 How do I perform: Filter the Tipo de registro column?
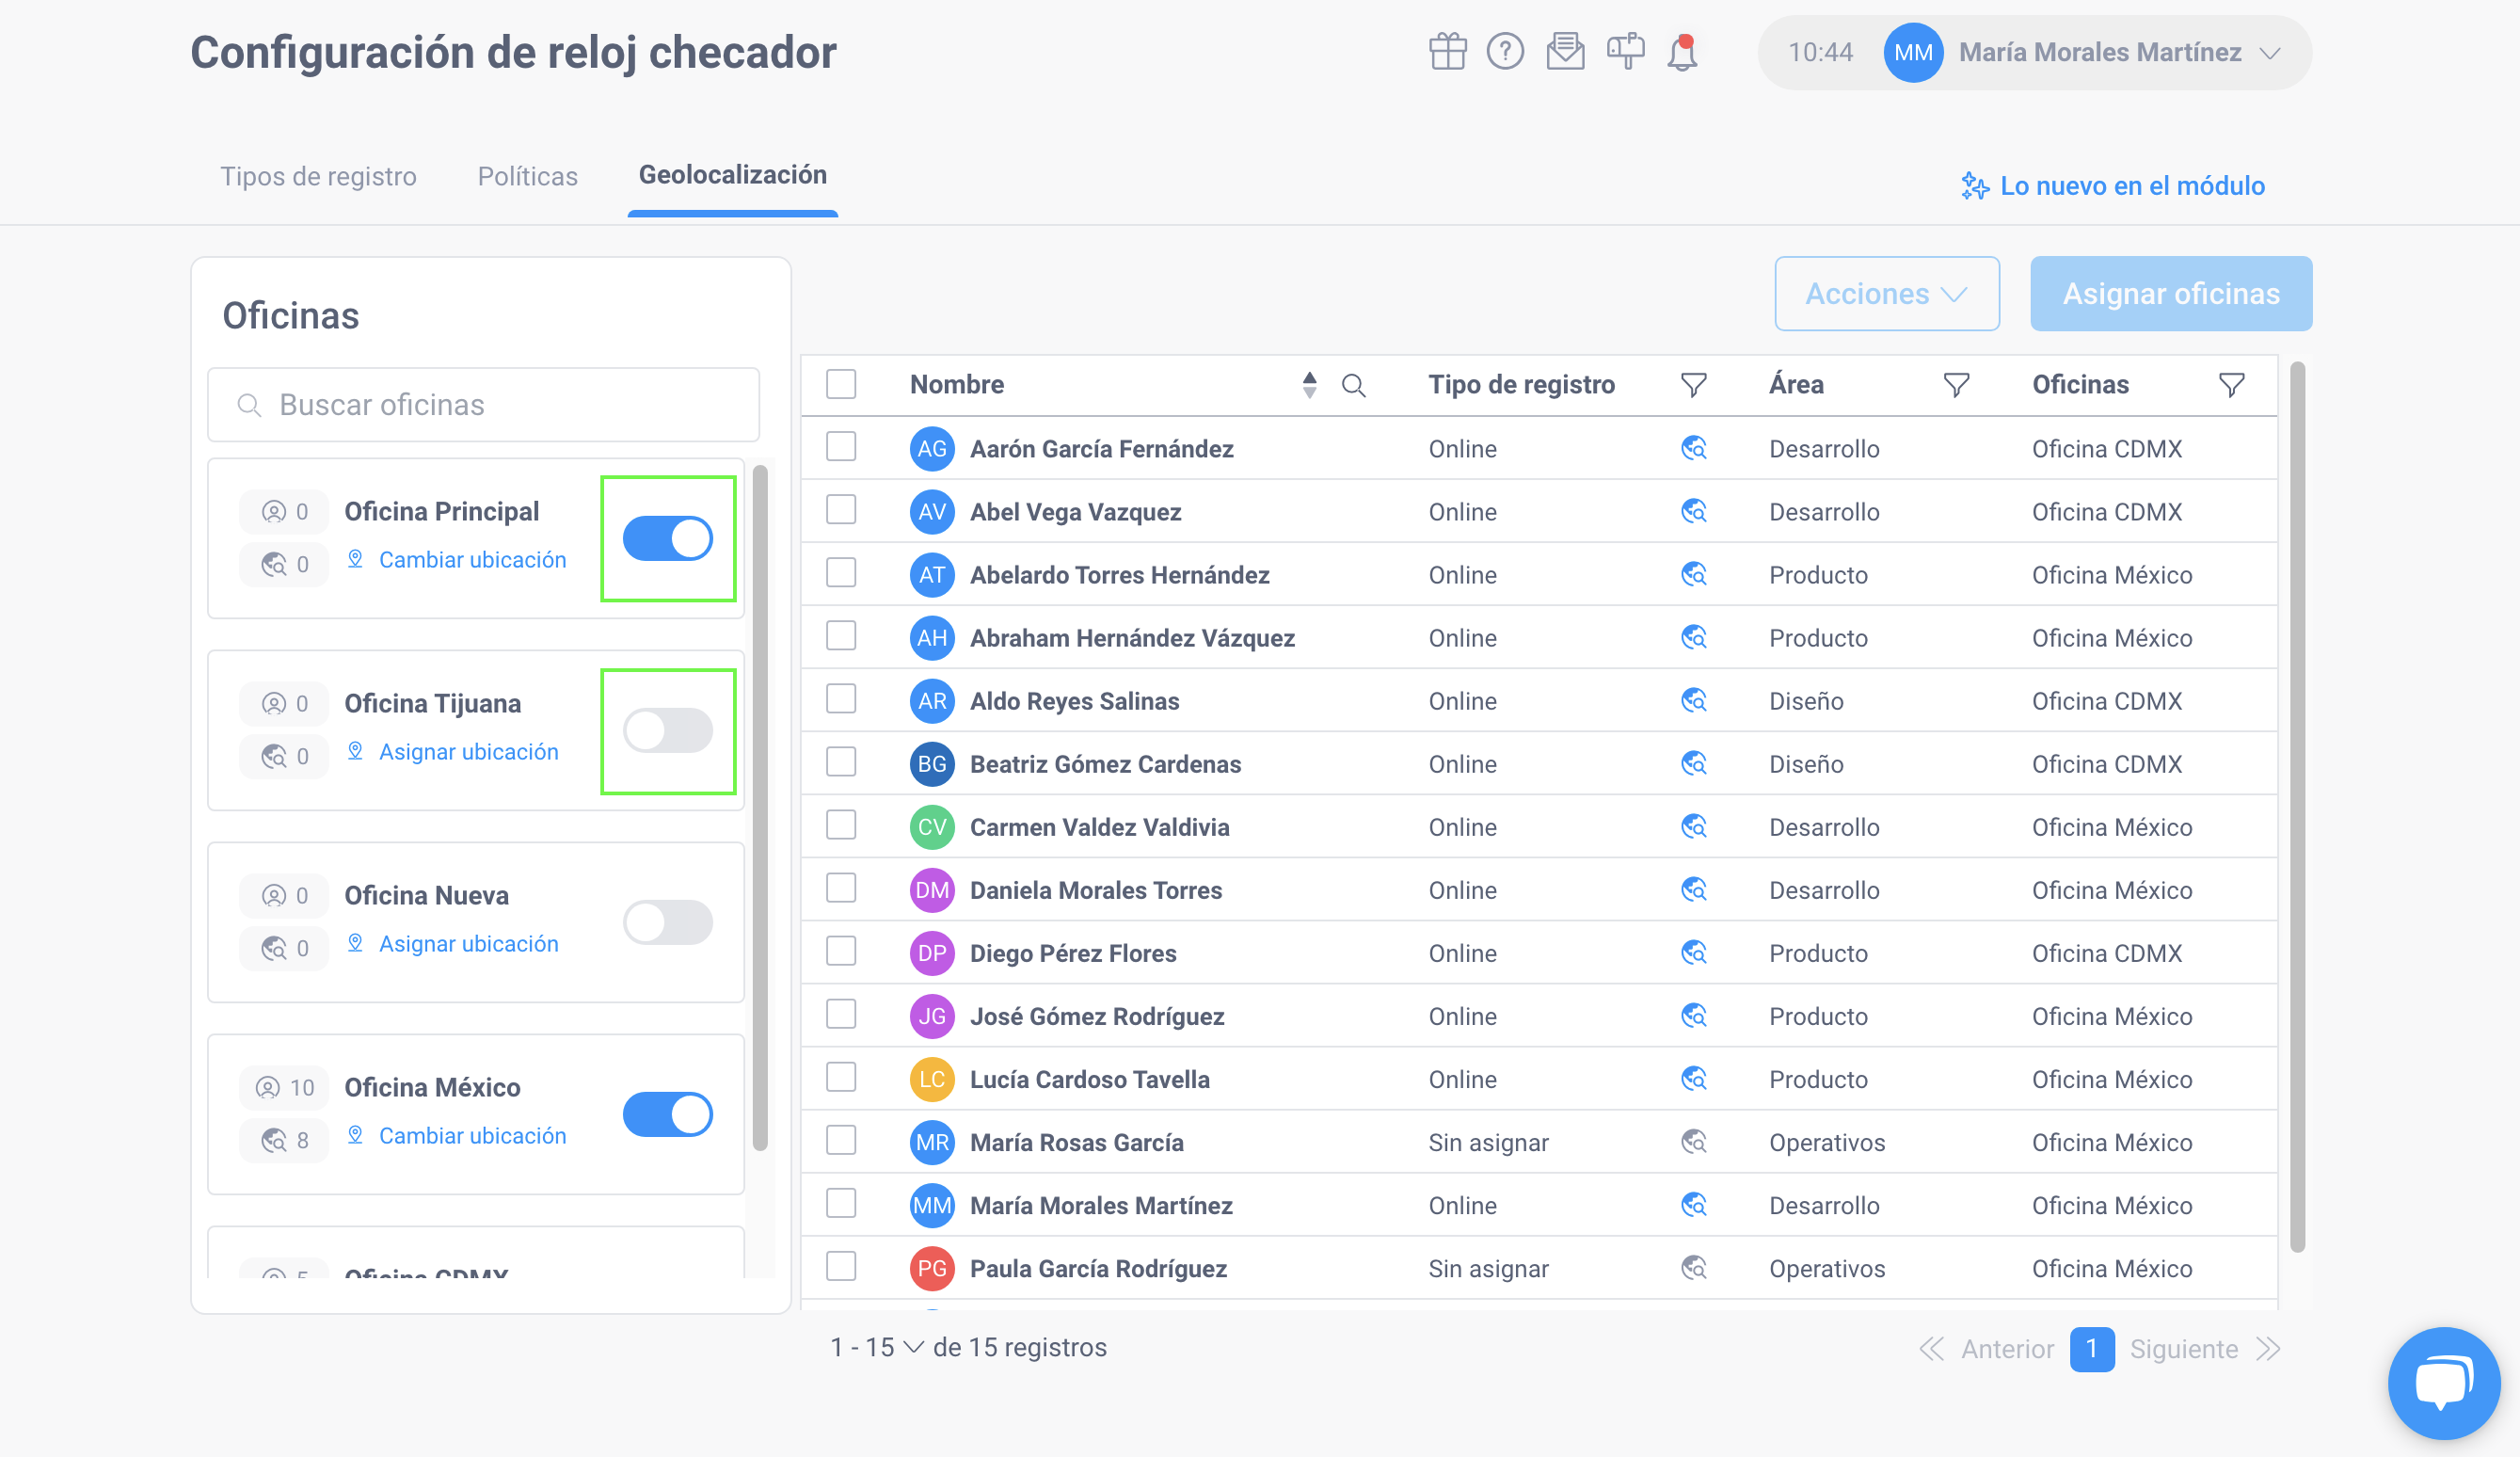pyautogui.click(x=1693, y=385)
